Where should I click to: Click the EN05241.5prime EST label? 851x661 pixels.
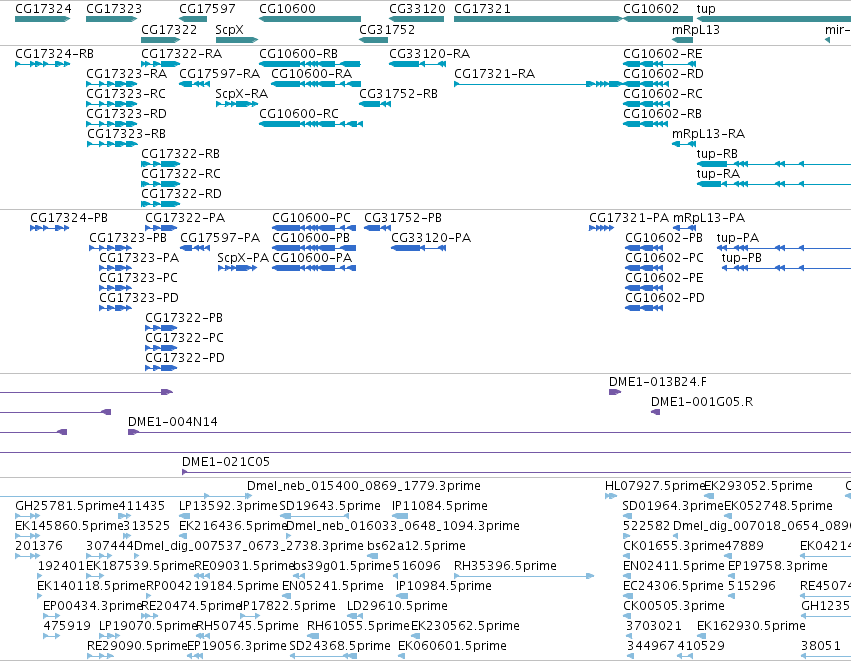(x=333, y=587)
